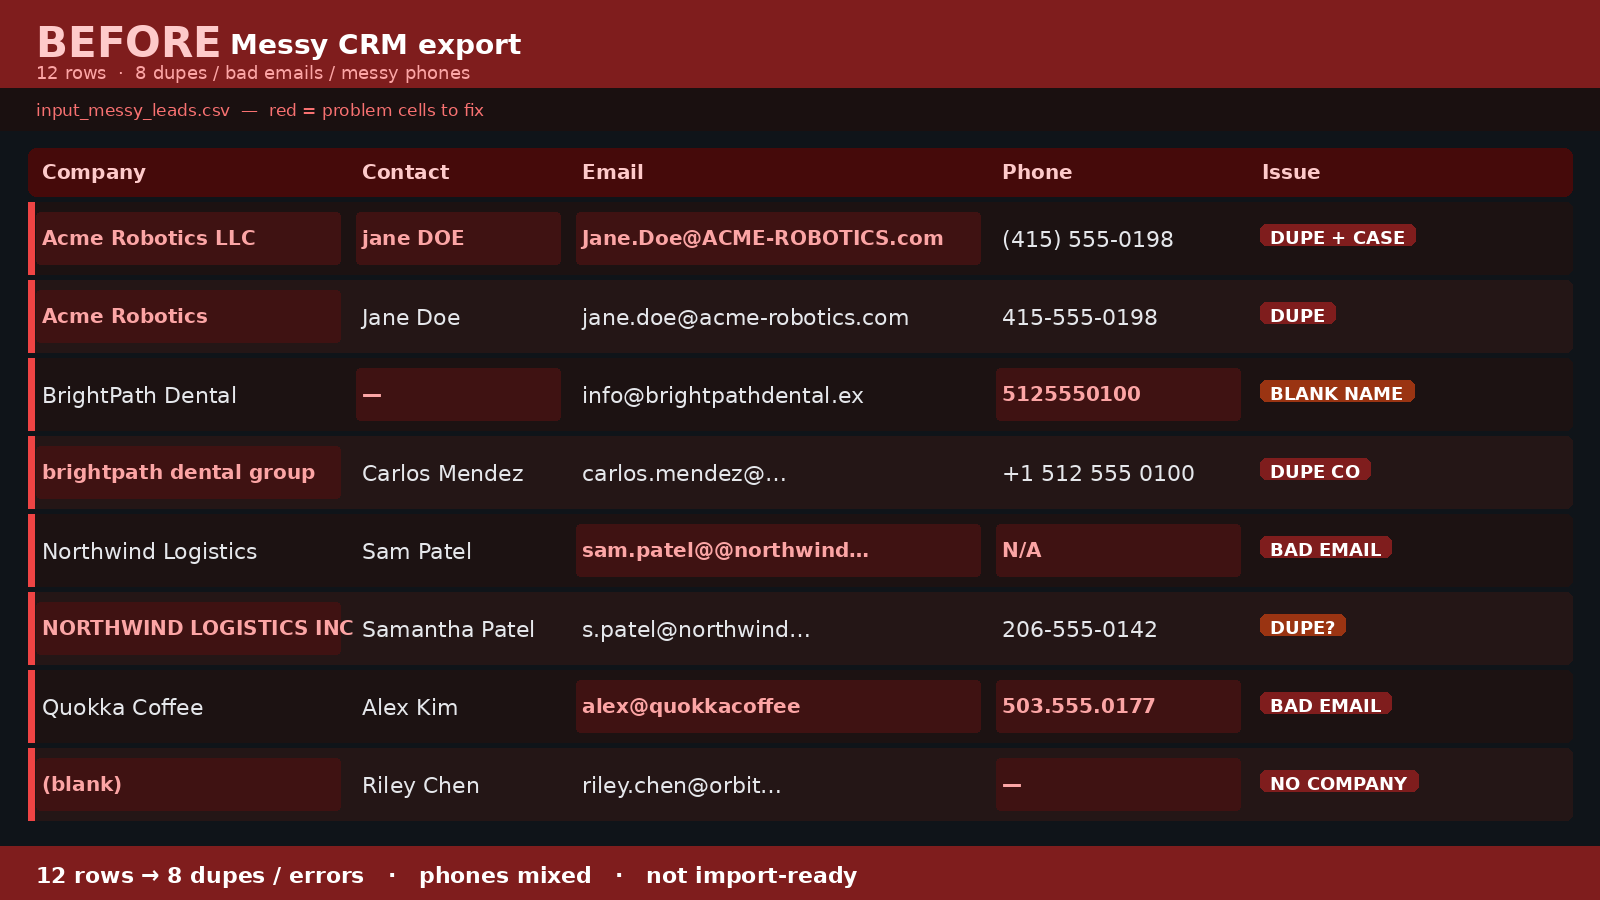Select the 'DUPE?' issue badge
The image size is (1600, 900).
coord(1302,626)
